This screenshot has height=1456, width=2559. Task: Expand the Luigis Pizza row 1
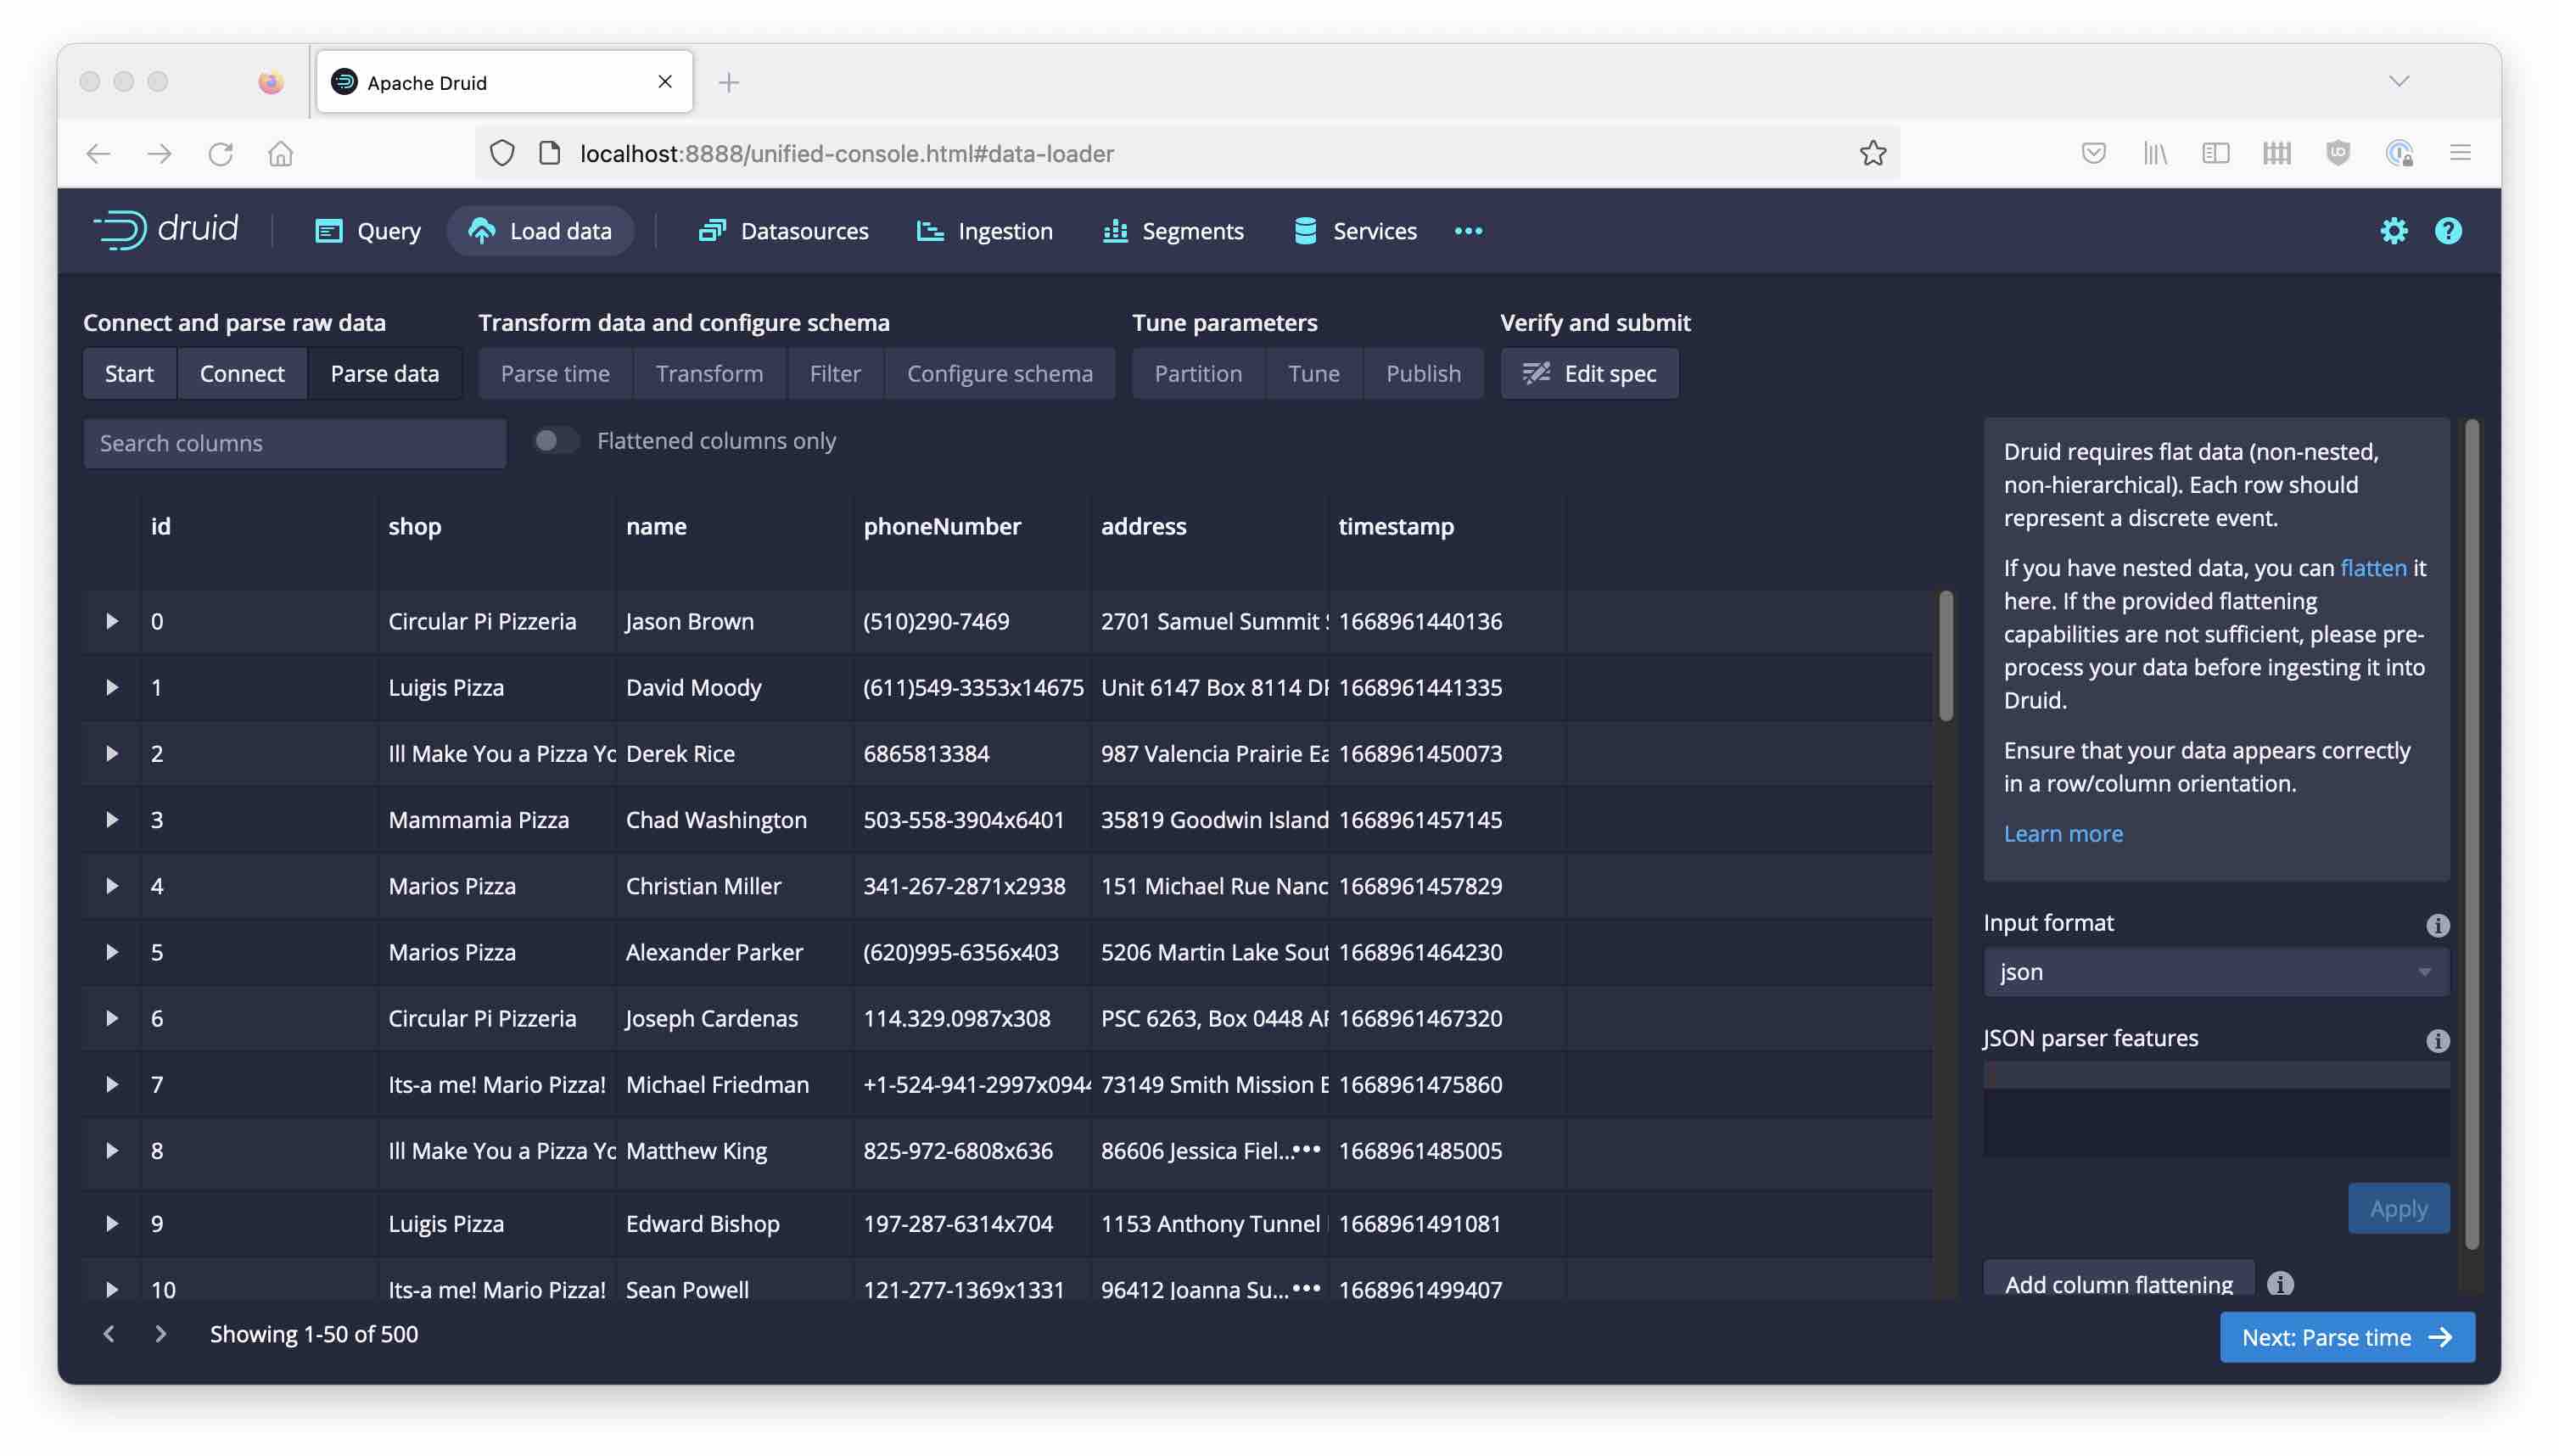click(x=111, y=687)
